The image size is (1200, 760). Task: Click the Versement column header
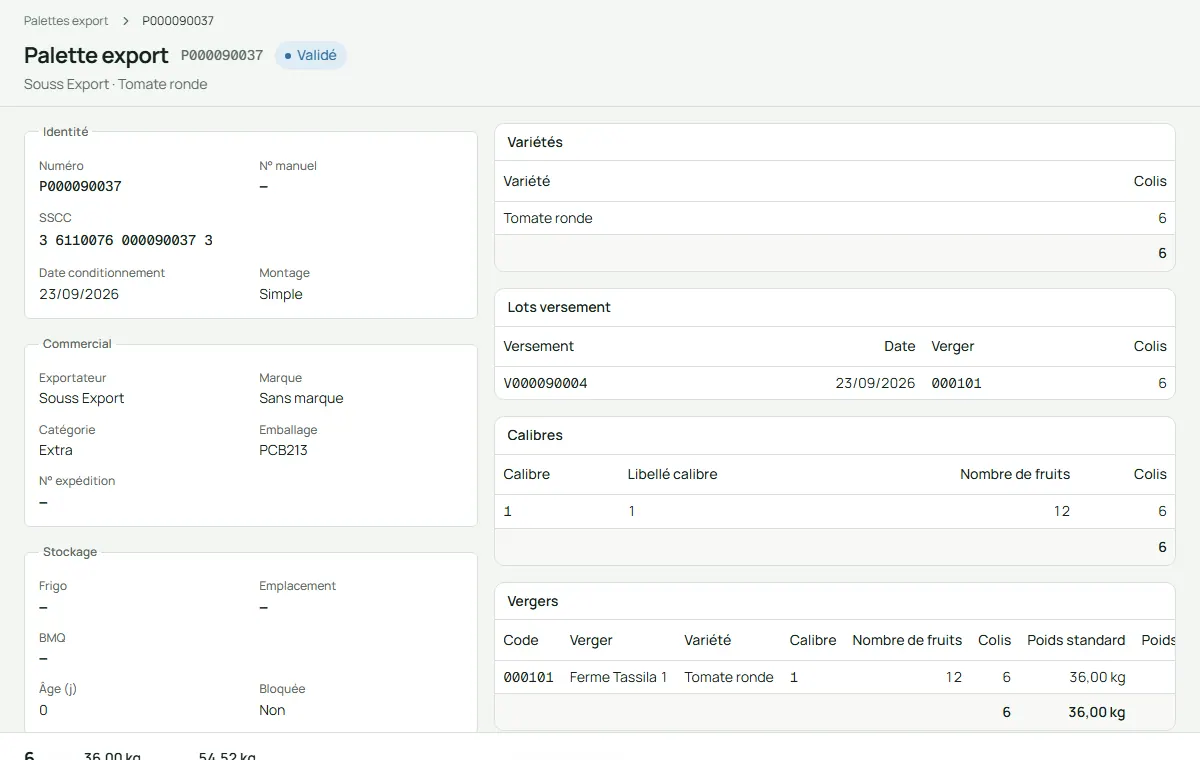(x=539, y=346)
